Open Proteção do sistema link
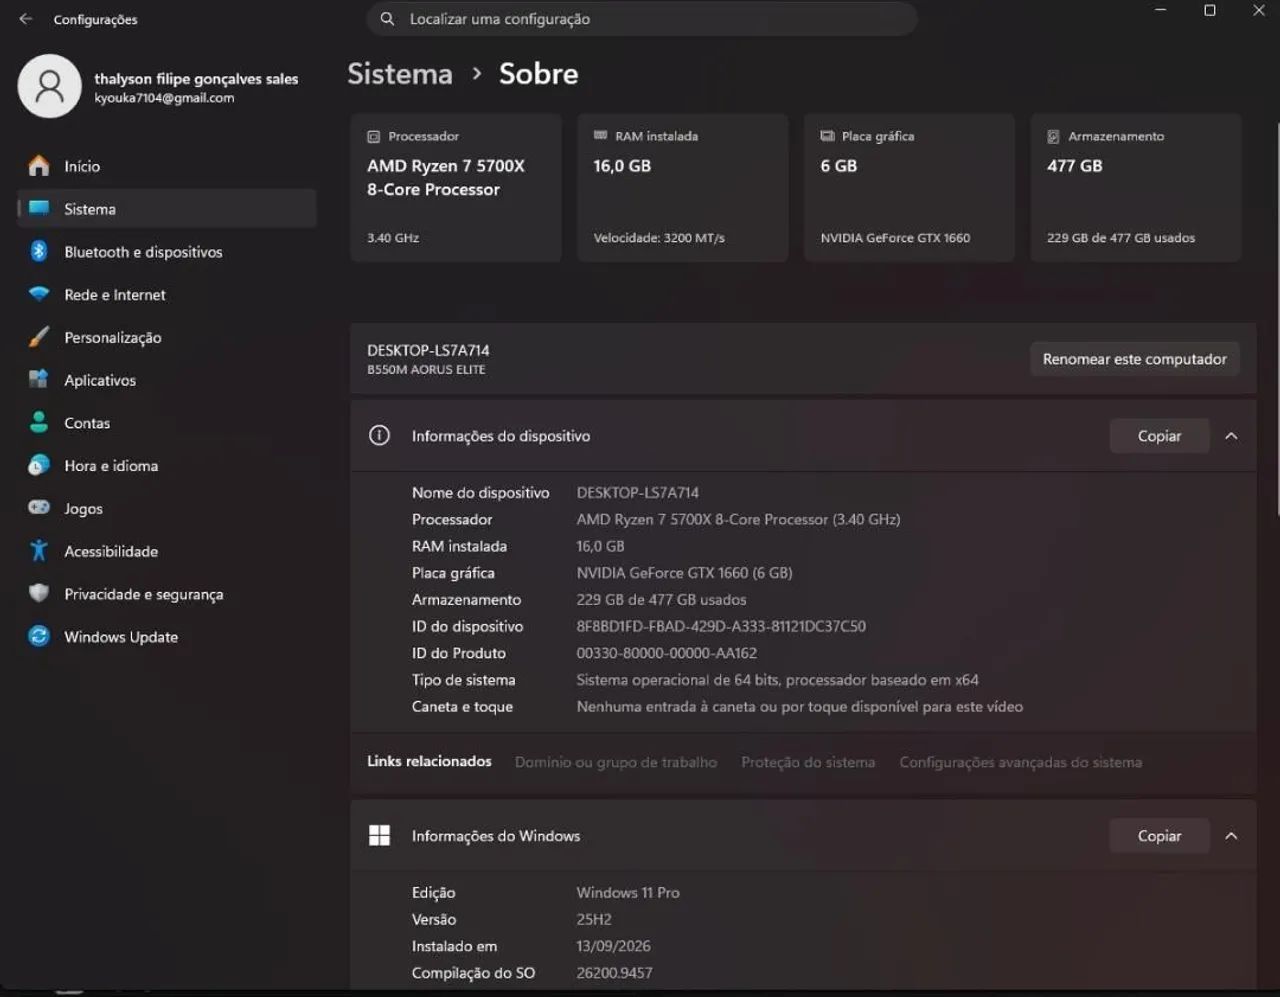The image size is (1280, 997). pos(808,762)
